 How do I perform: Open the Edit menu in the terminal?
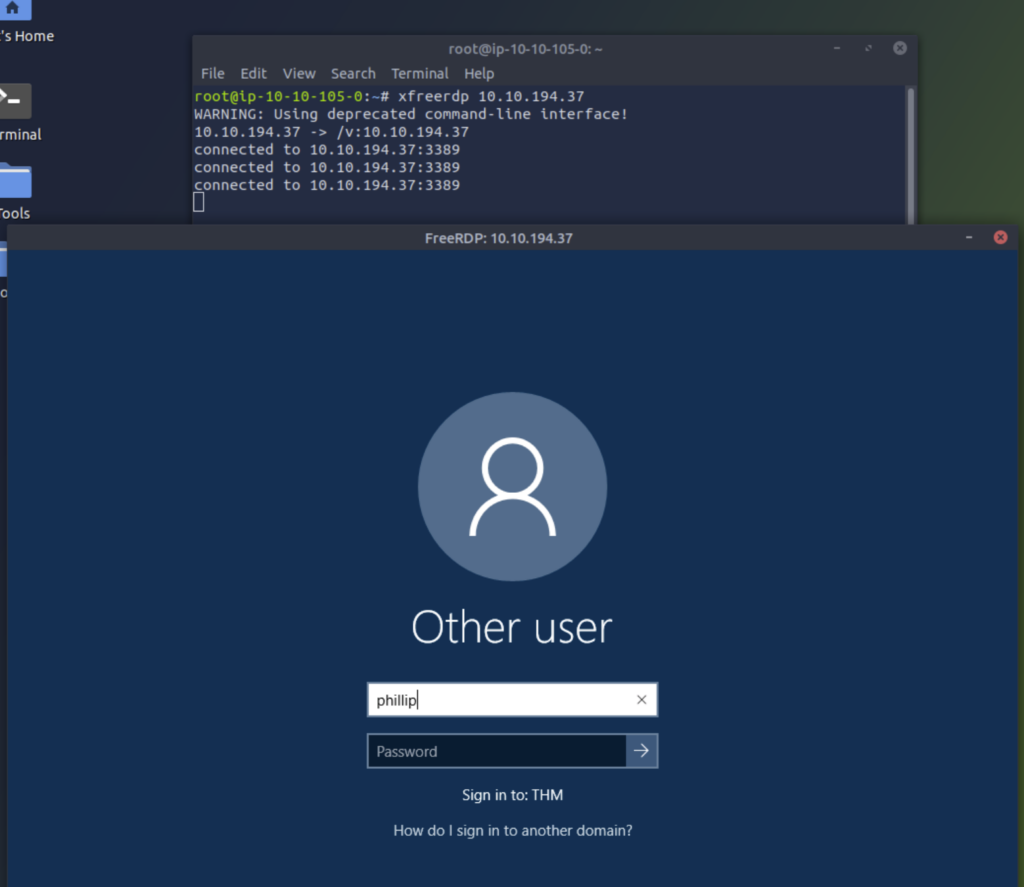[x=253, y=73]
